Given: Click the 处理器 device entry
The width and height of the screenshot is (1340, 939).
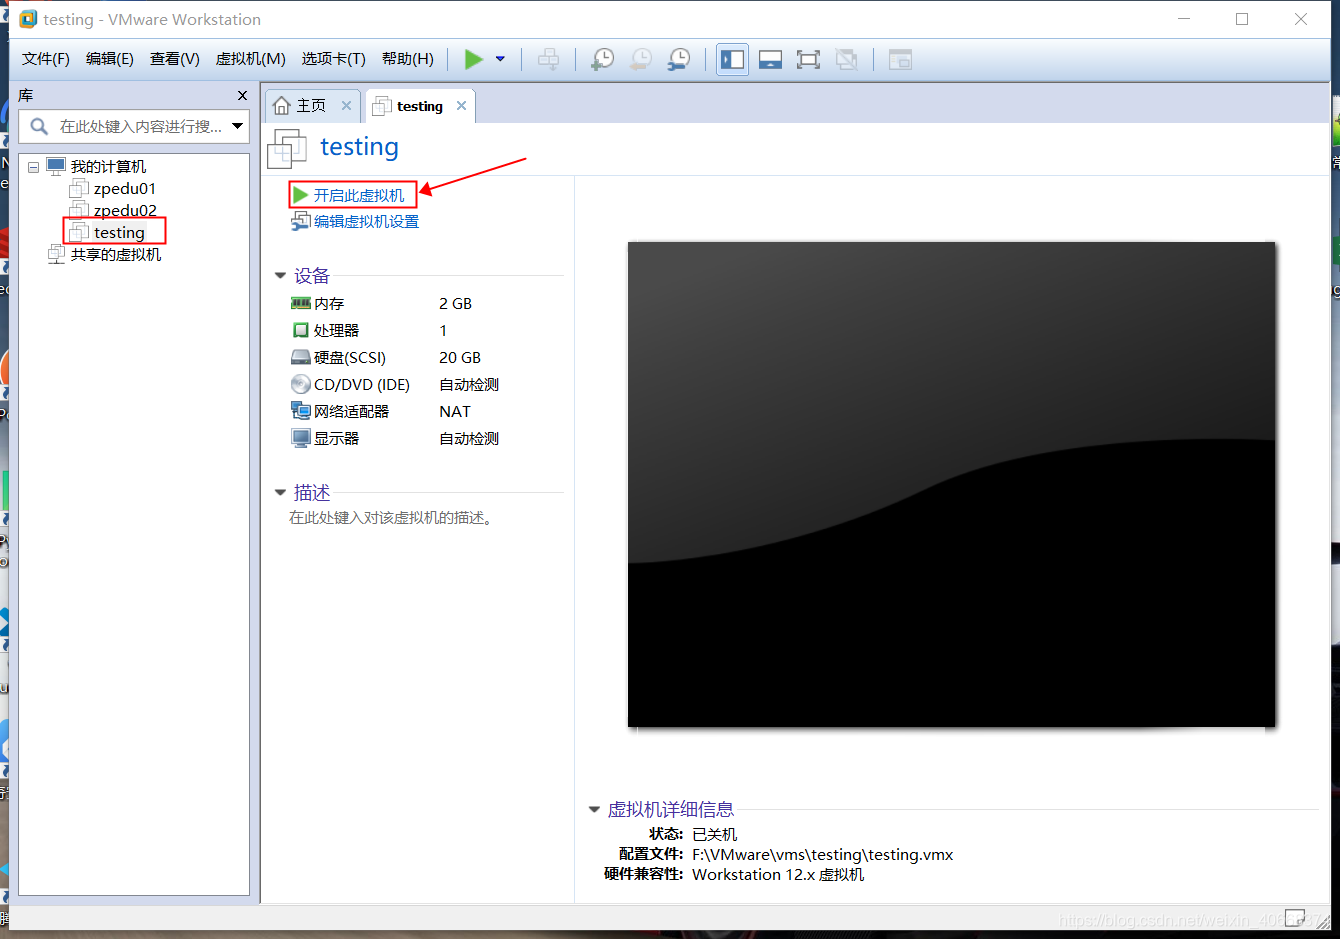Looking at the screenshot, I should click(x=336, y=330).
